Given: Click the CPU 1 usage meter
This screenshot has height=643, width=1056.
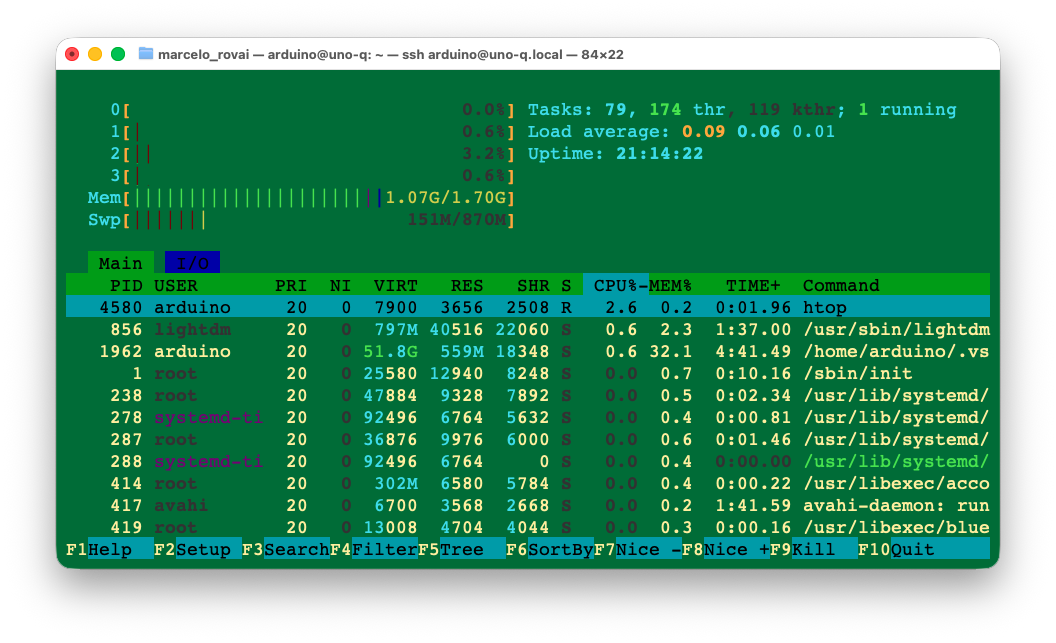Looking at the screenshot, I should (x=313, y=131).
